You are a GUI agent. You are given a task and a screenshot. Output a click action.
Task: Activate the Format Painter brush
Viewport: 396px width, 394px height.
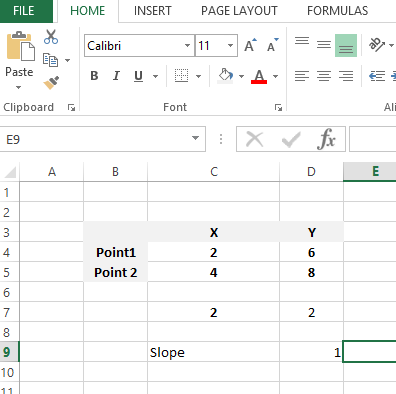coord(51,83)
